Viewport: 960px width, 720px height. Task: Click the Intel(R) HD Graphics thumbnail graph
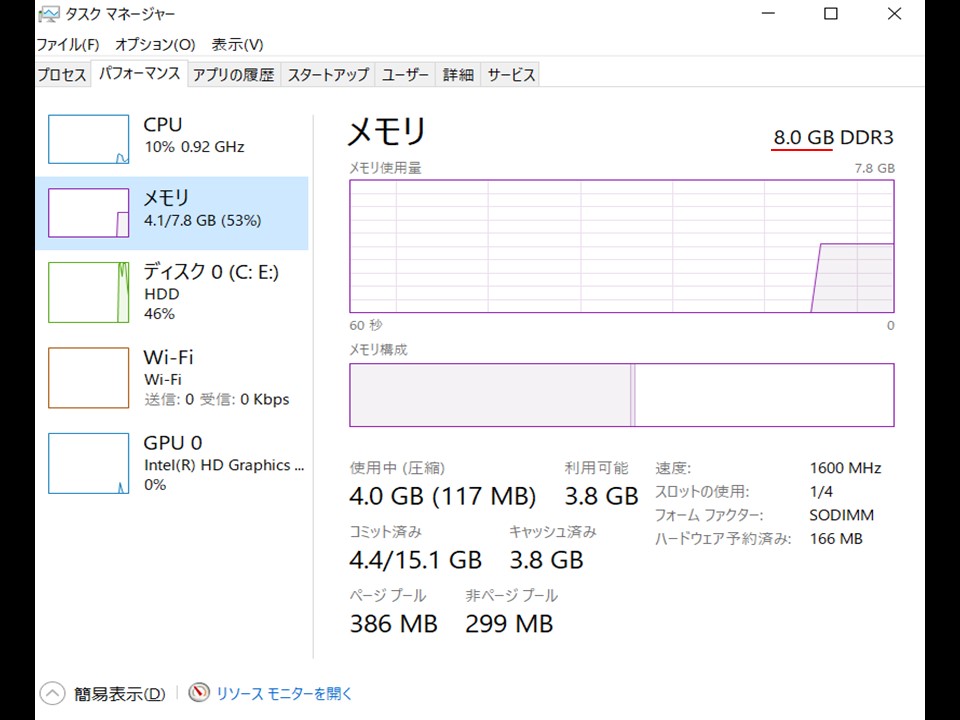pyautogui.click(x=88, y=462)
